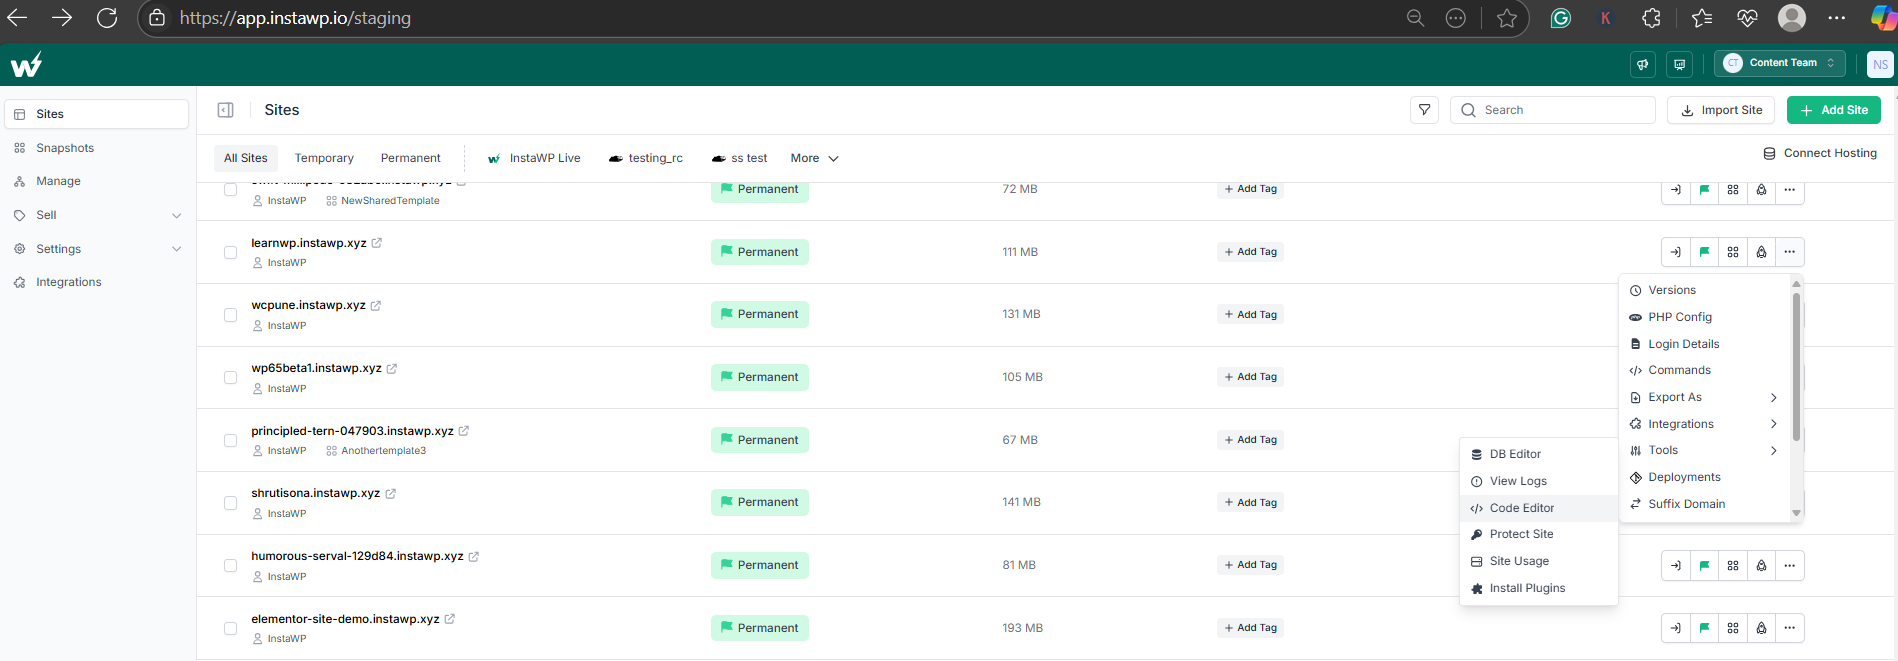Expand the Integrations submenu in context menu
Image resolution: width=1898 pixels, height=661 pixels.
[1704, 424]
